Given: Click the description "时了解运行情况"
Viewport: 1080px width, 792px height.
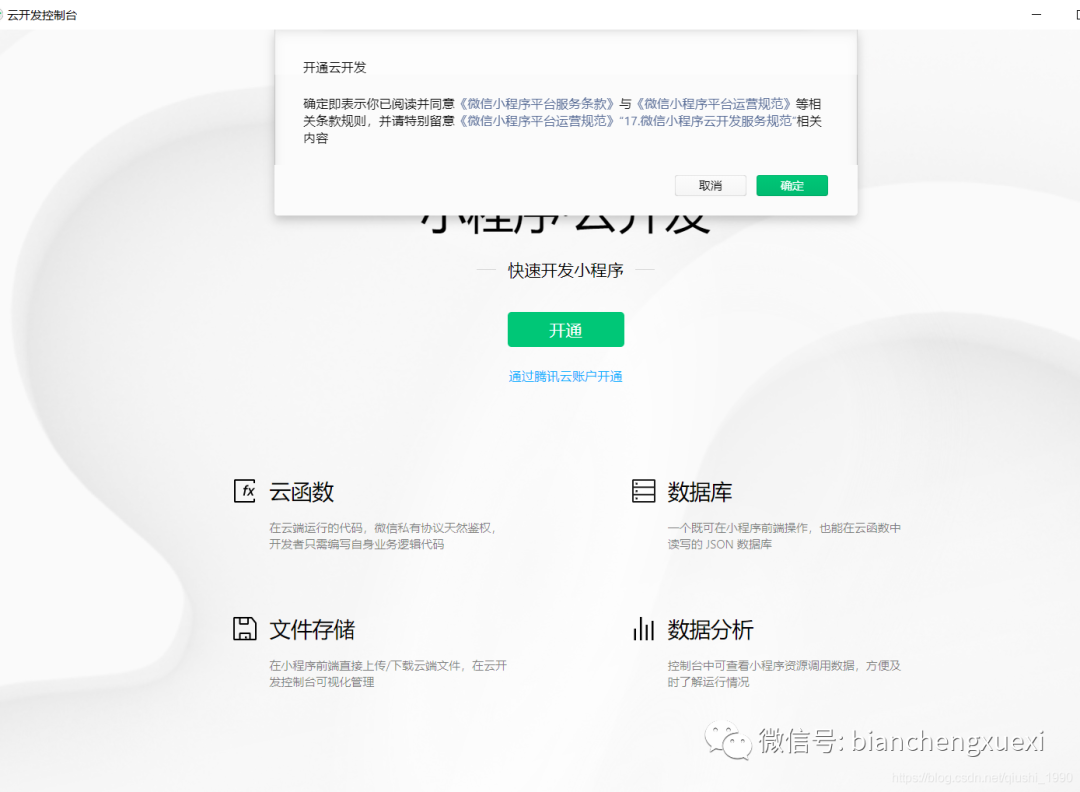Looking at the screenshot, I should 708,682.
